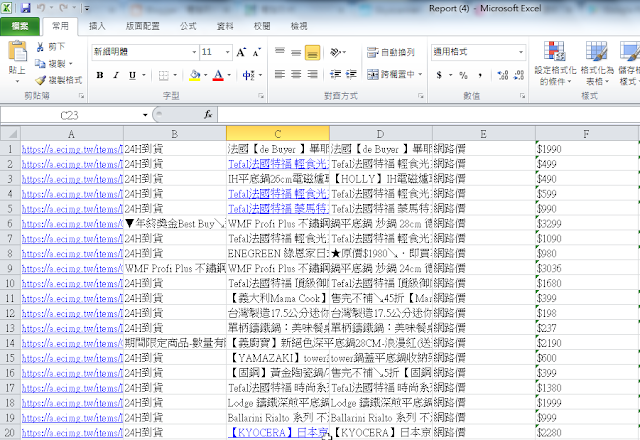Screen dimensions: 640x440
Task: Open the 檔案 File tab
Action: (20, 27)
